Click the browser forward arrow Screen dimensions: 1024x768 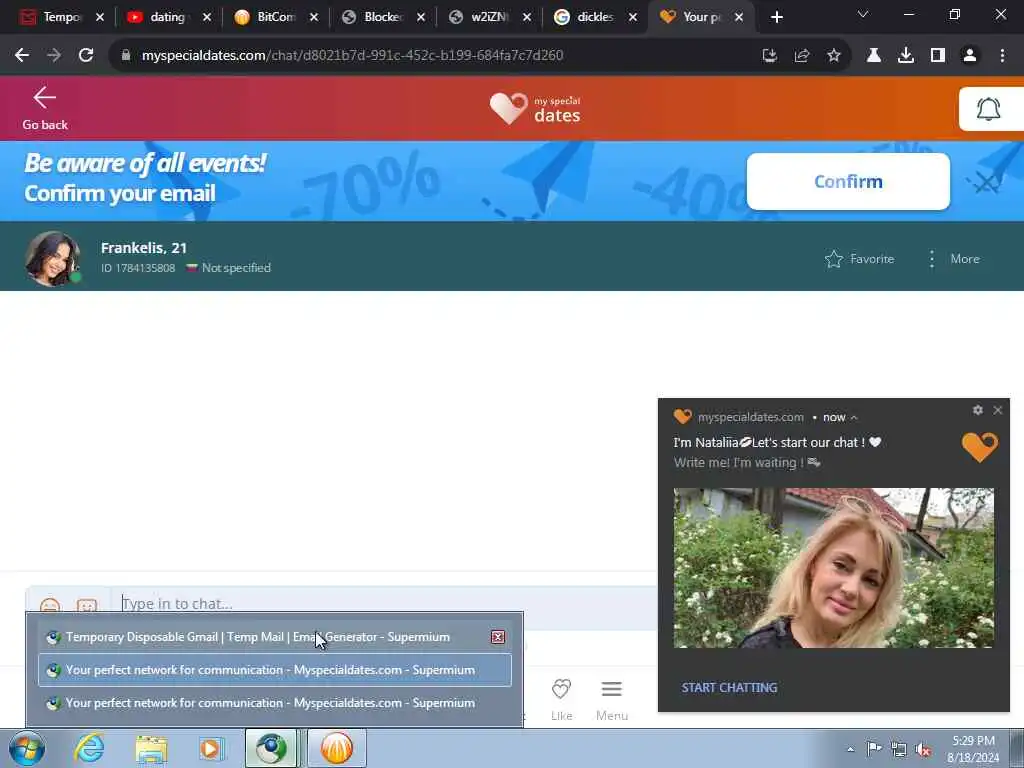pos(54,56)
